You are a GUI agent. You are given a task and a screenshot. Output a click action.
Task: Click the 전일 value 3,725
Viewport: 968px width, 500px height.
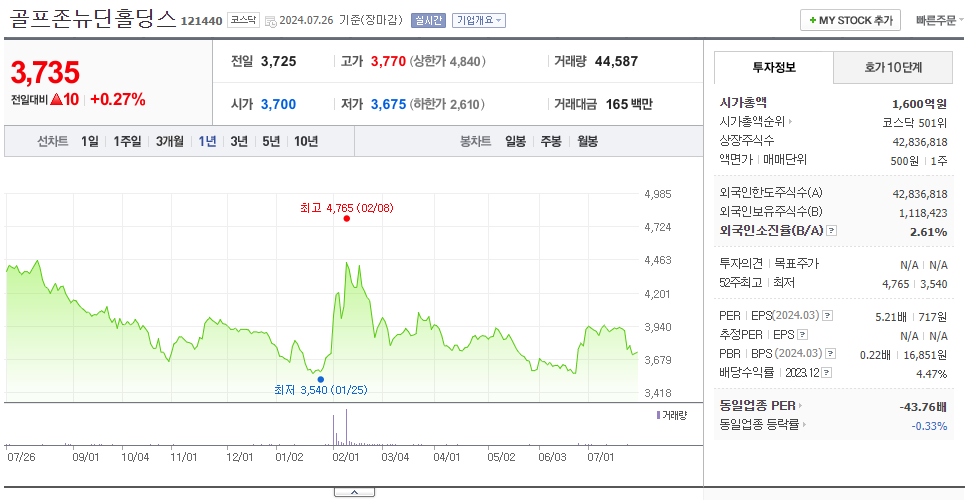click(x=278, y=62)
